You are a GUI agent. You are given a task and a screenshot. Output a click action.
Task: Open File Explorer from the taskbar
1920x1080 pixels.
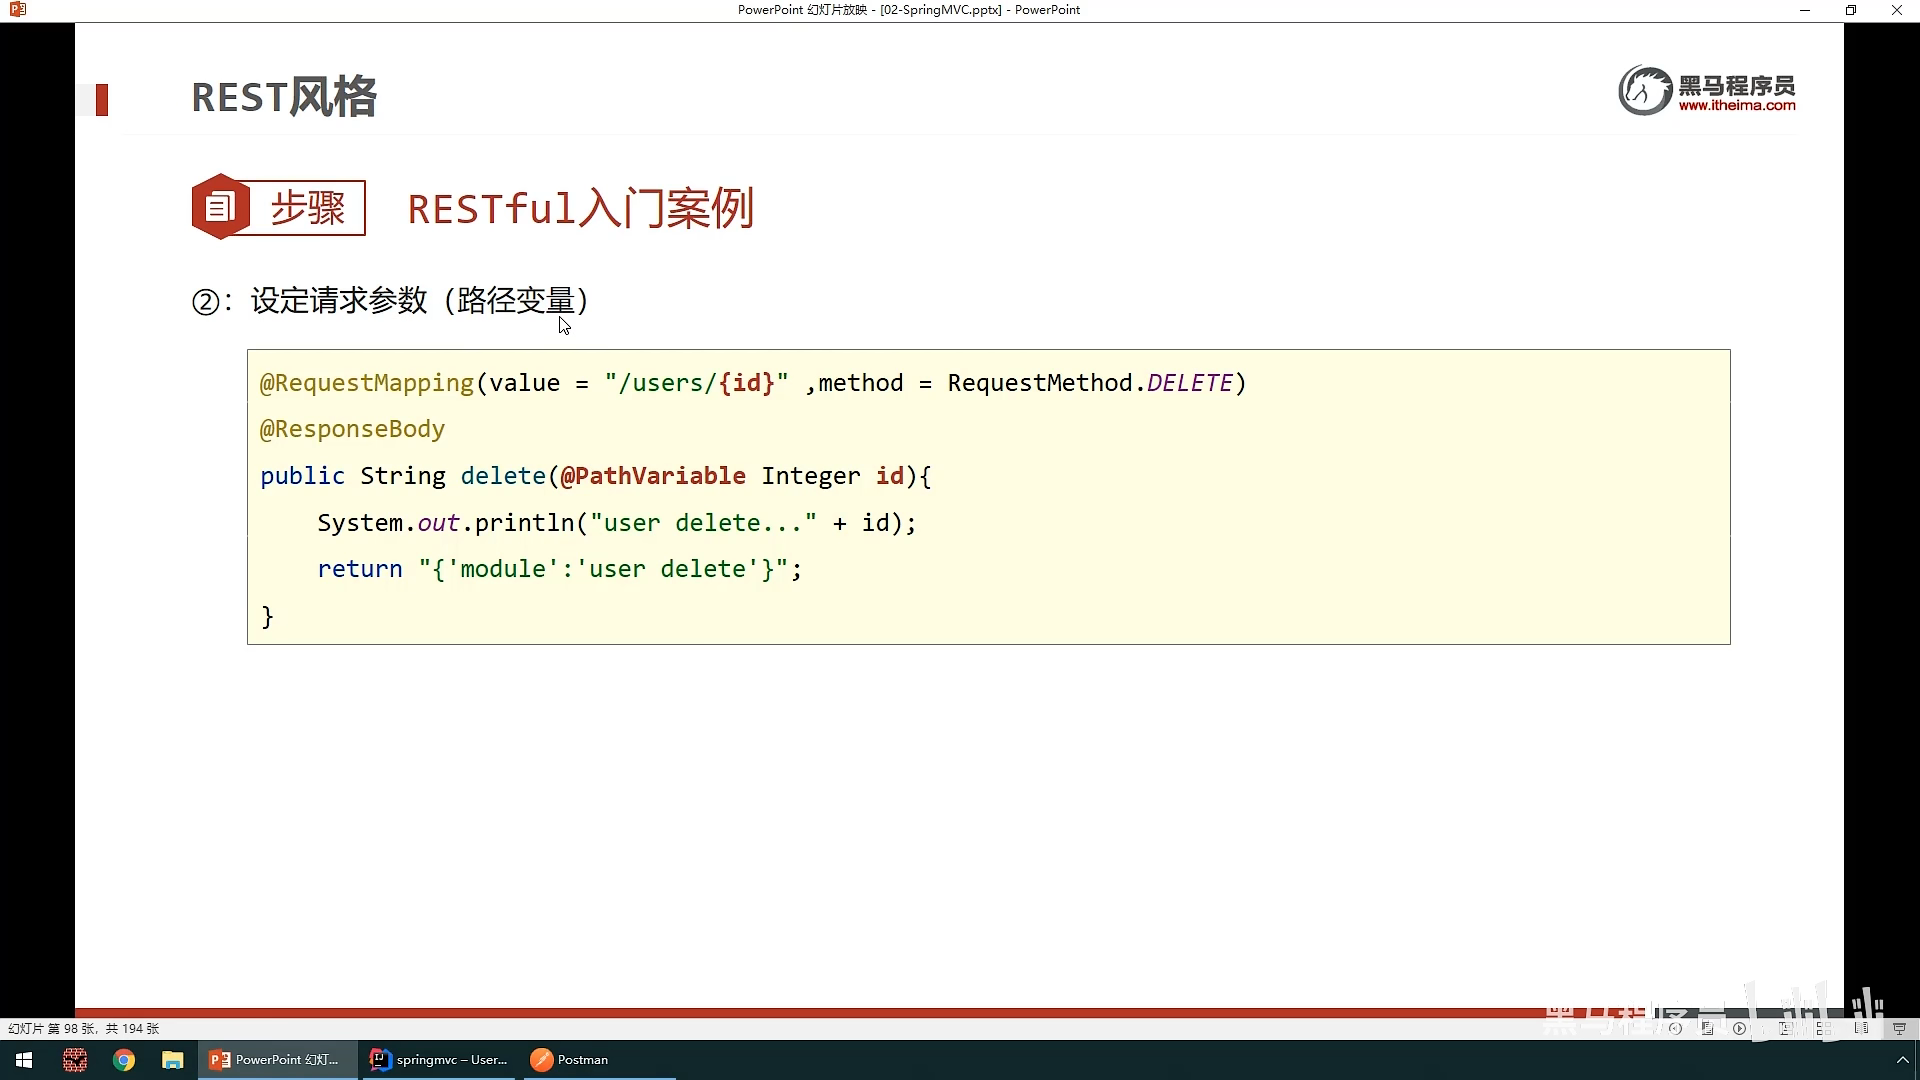click(173, 1060)
